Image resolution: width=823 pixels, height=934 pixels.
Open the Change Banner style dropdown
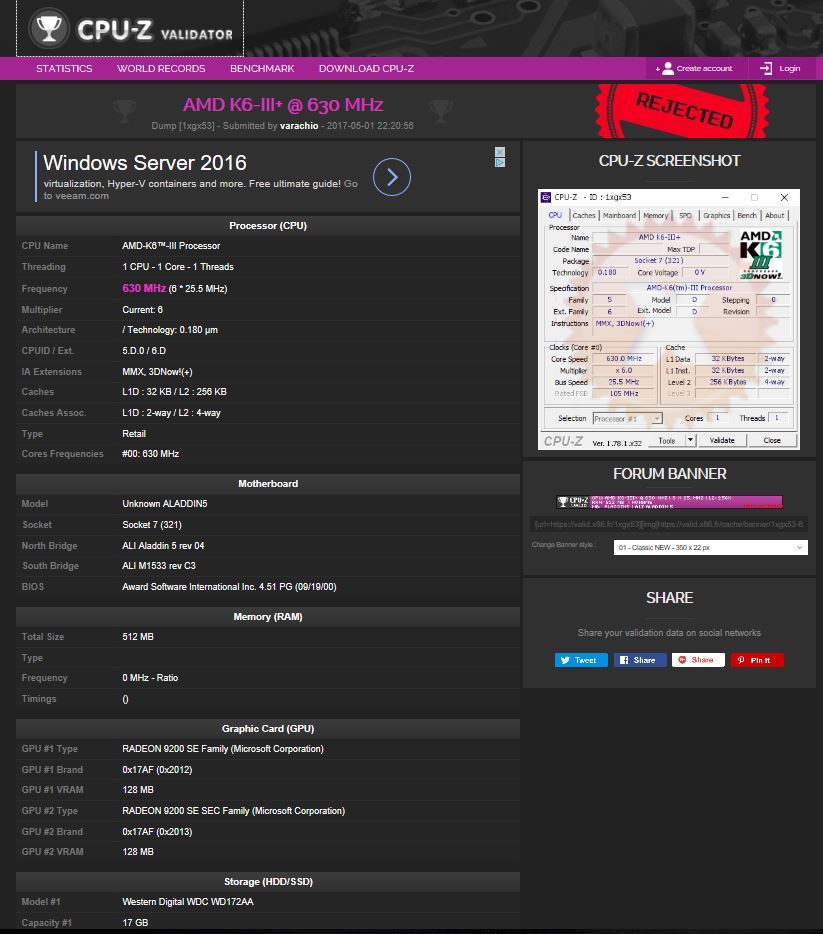(710, 547)
